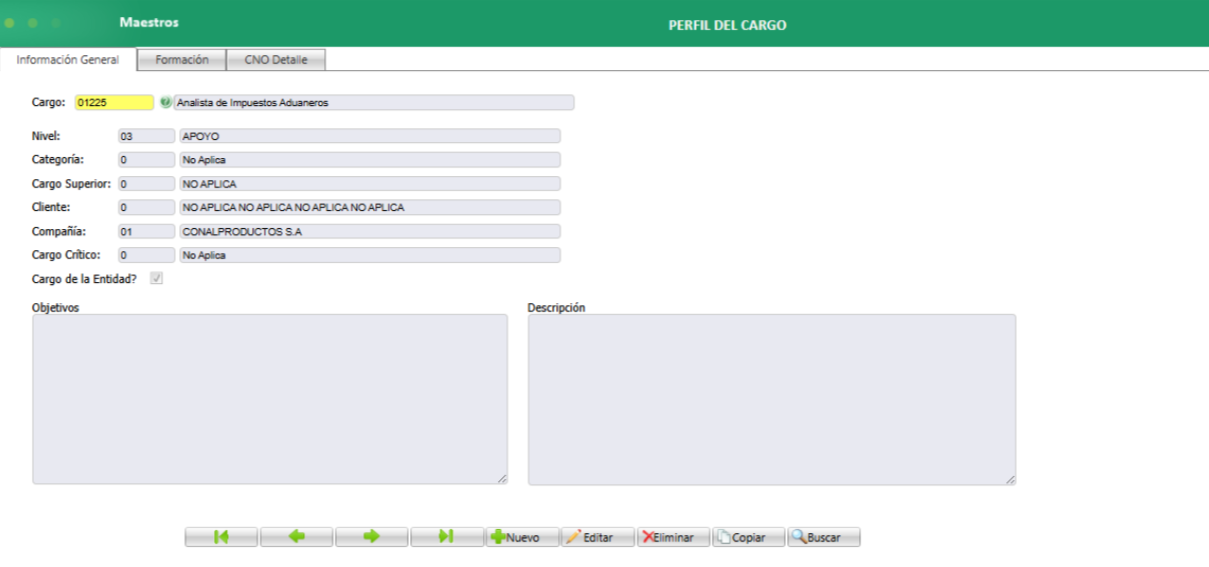The width and height of the screenshot is (1209, 567).
Task: Click the Compañía code field 01
Action: (x=146, y=231)
